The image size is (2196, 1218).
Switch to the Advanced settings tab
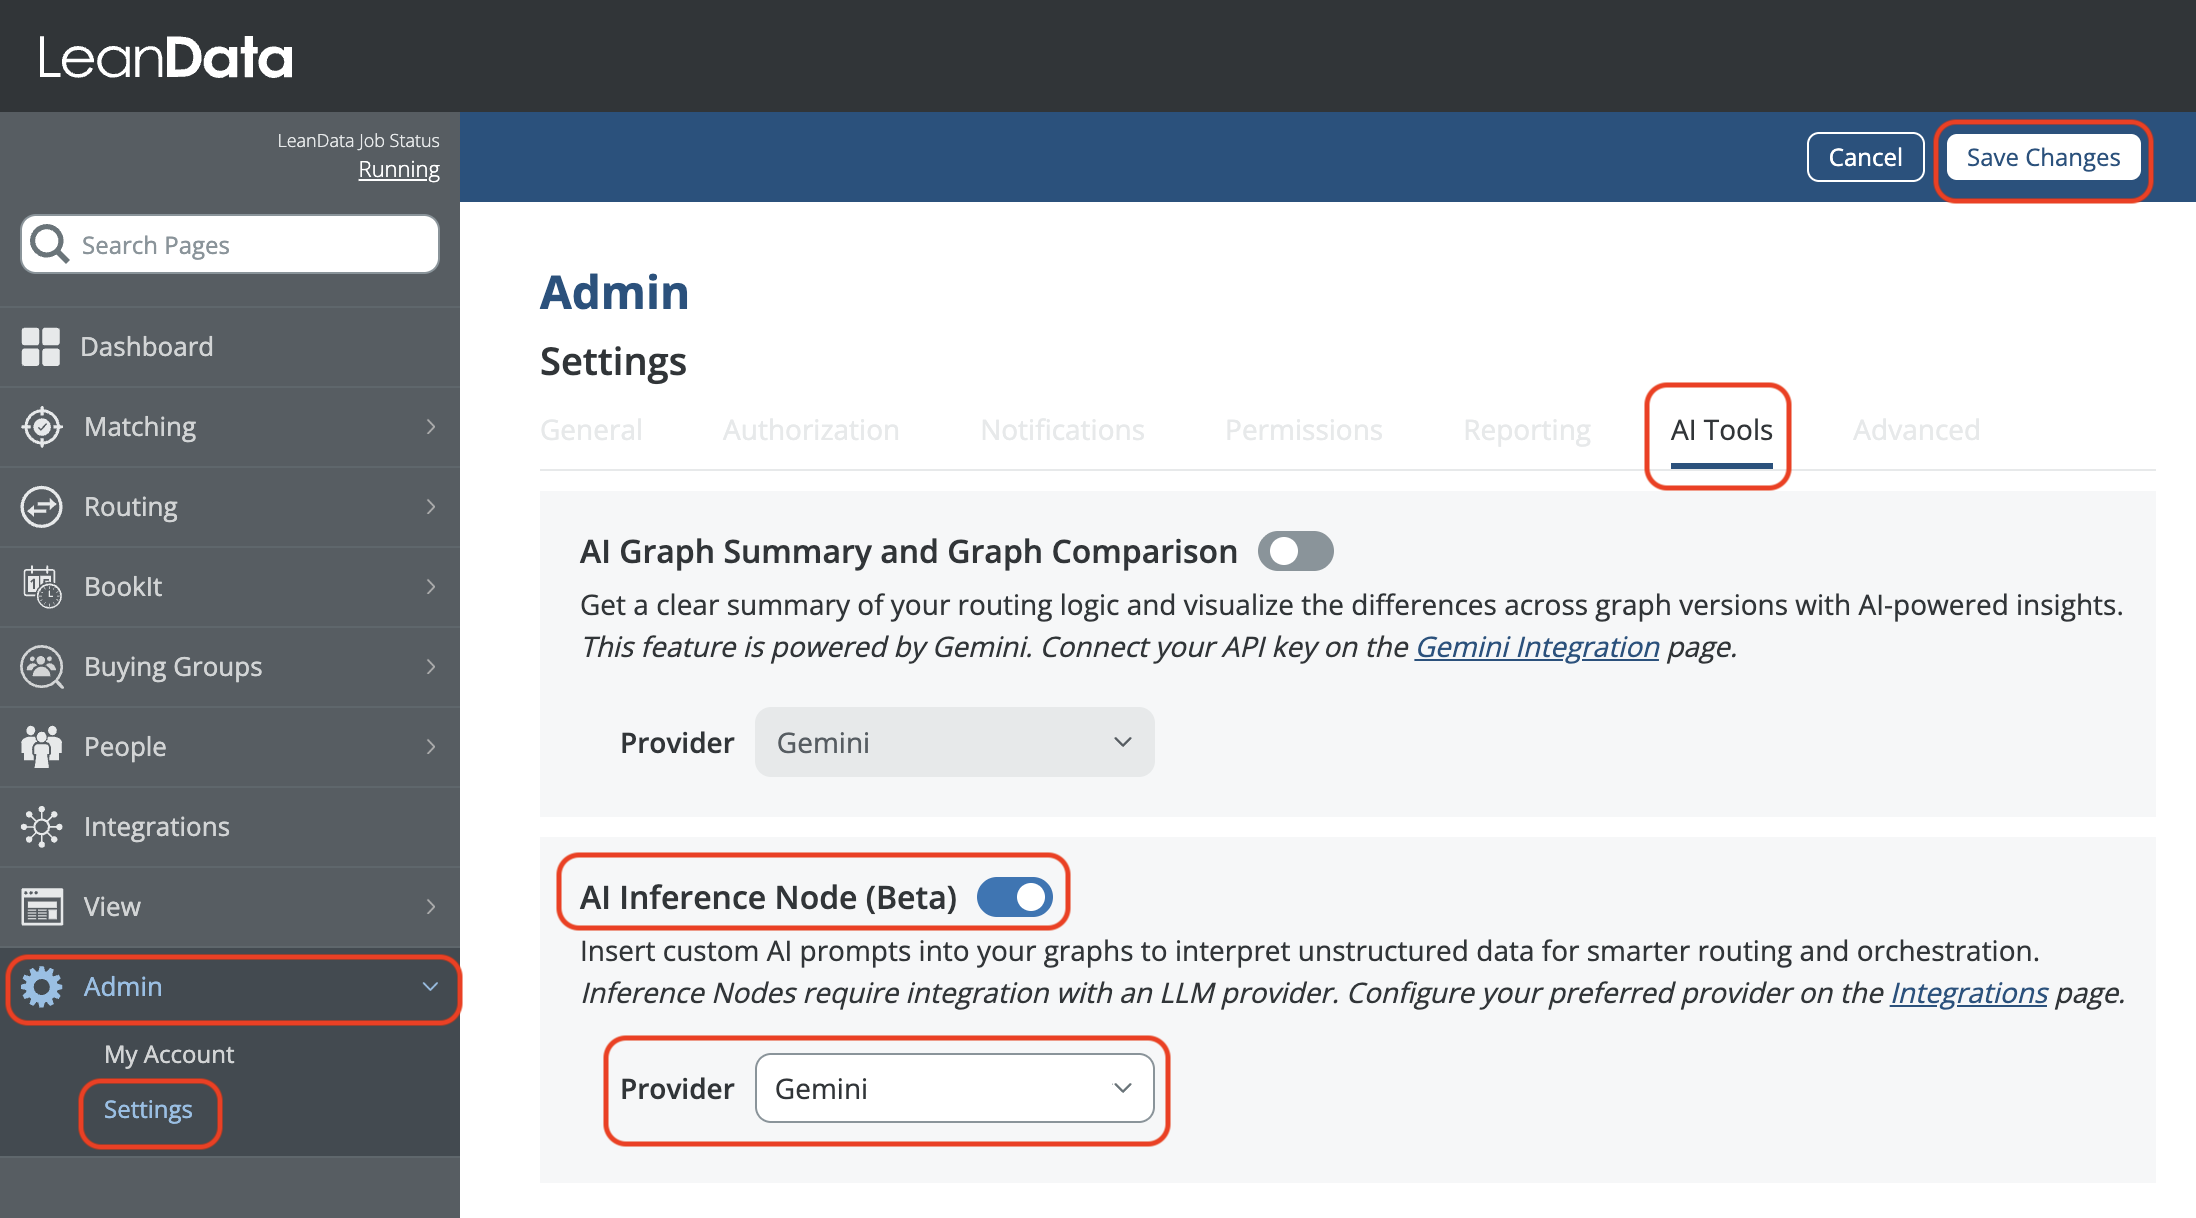point(1915,430)
